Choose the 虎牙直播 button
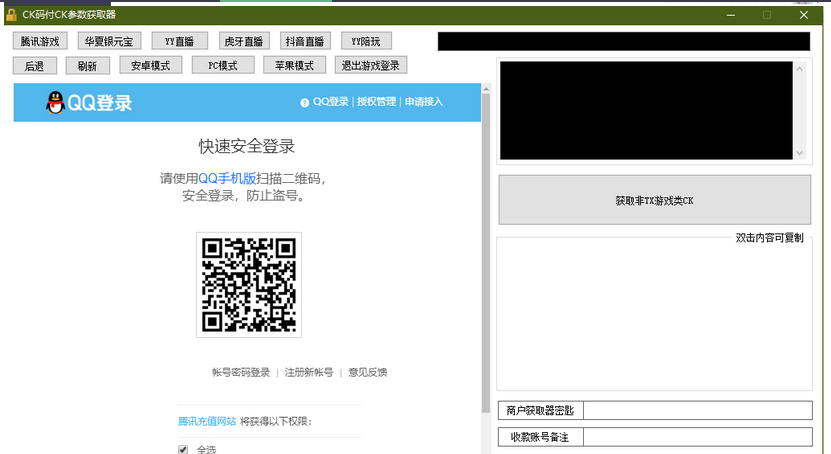Image resolution: width=831 pixels, height=454 pixels. 244,41
